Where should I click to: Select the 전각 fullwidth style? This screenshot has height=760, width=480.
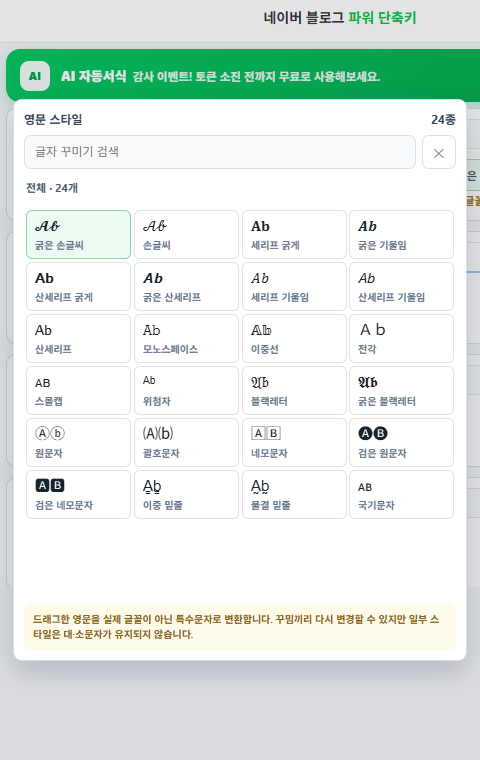pyautogui.click(x=401, y=338)
